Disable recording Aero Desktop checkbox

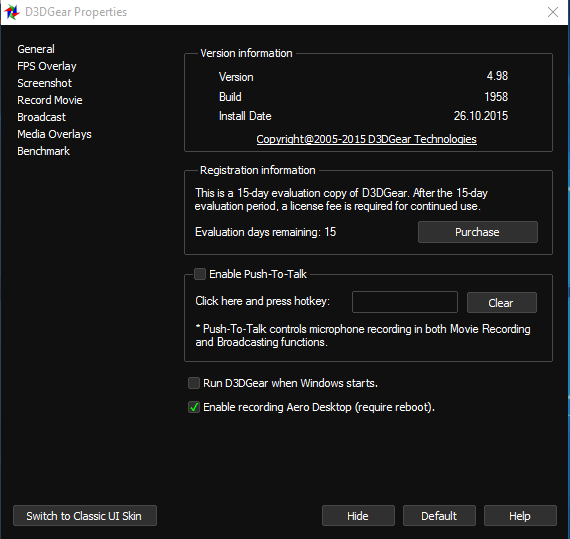194,407
